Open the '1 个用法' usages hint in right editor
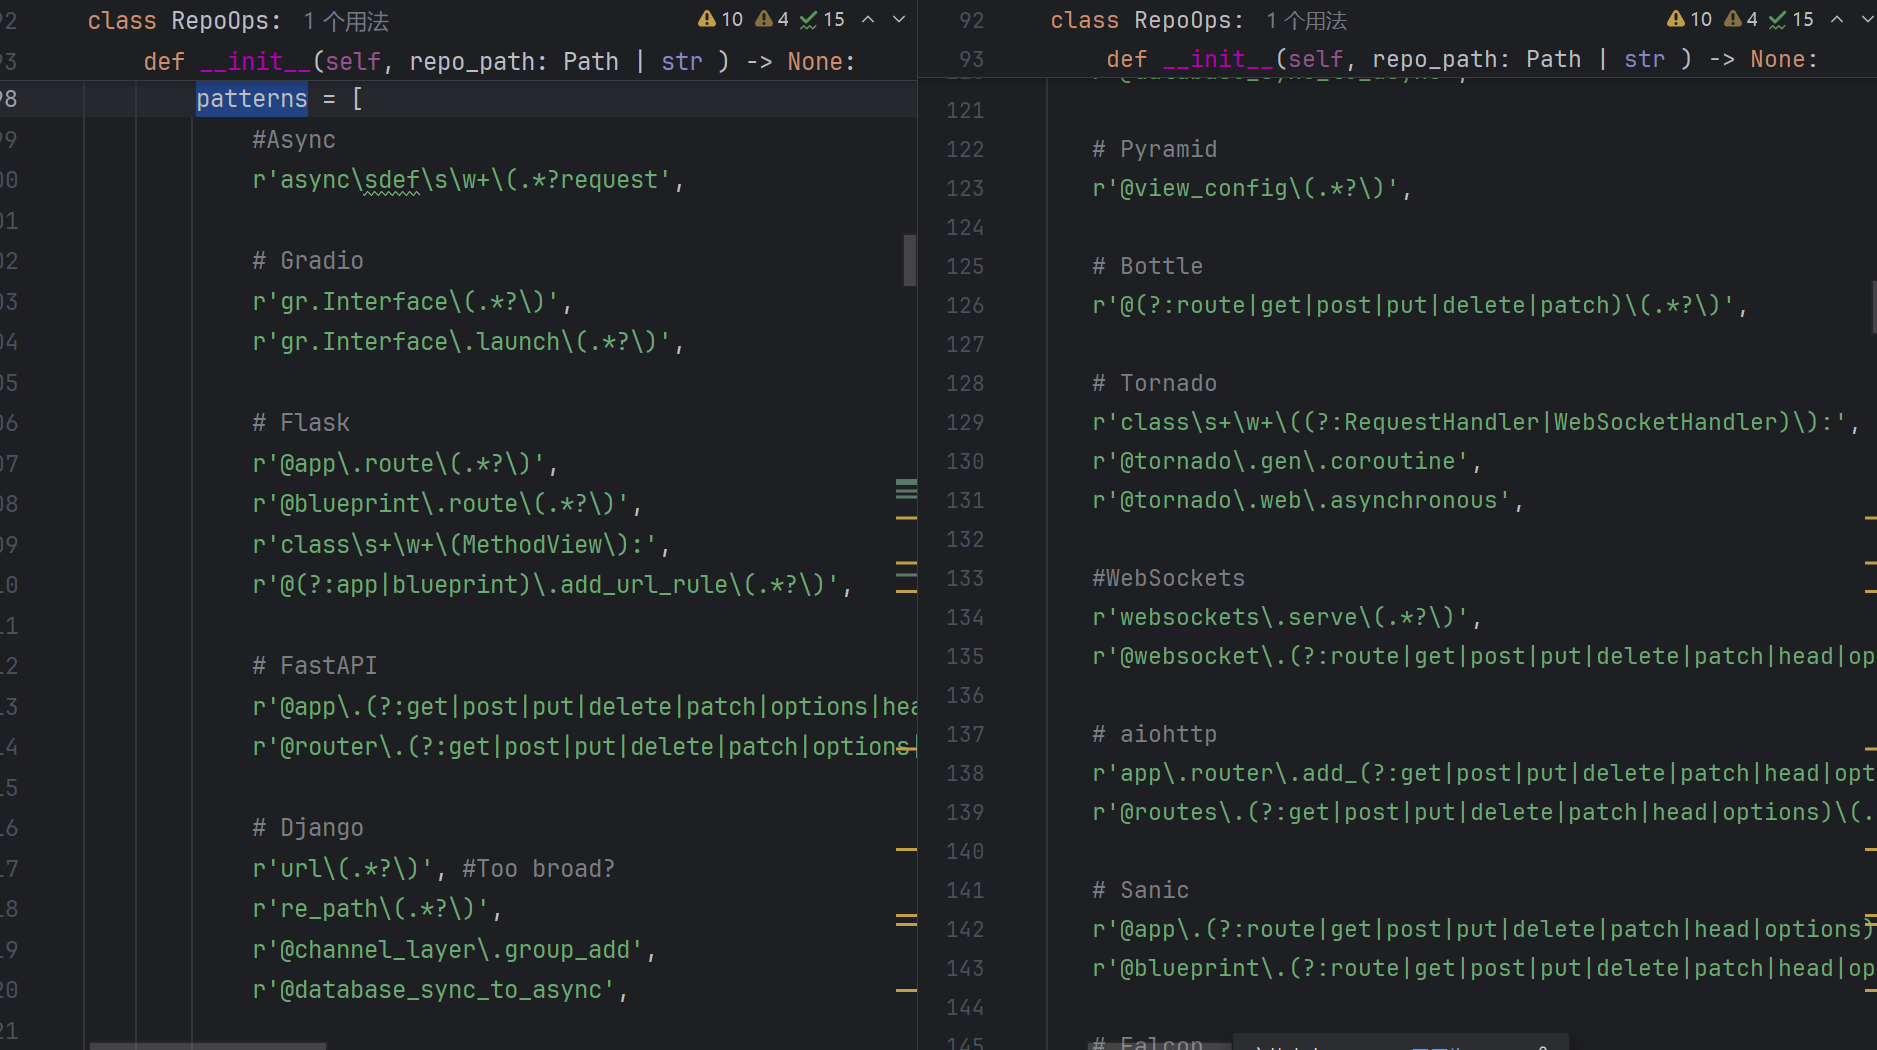The height and width of the screenshot is (1050, 1877). (1306, 21)
